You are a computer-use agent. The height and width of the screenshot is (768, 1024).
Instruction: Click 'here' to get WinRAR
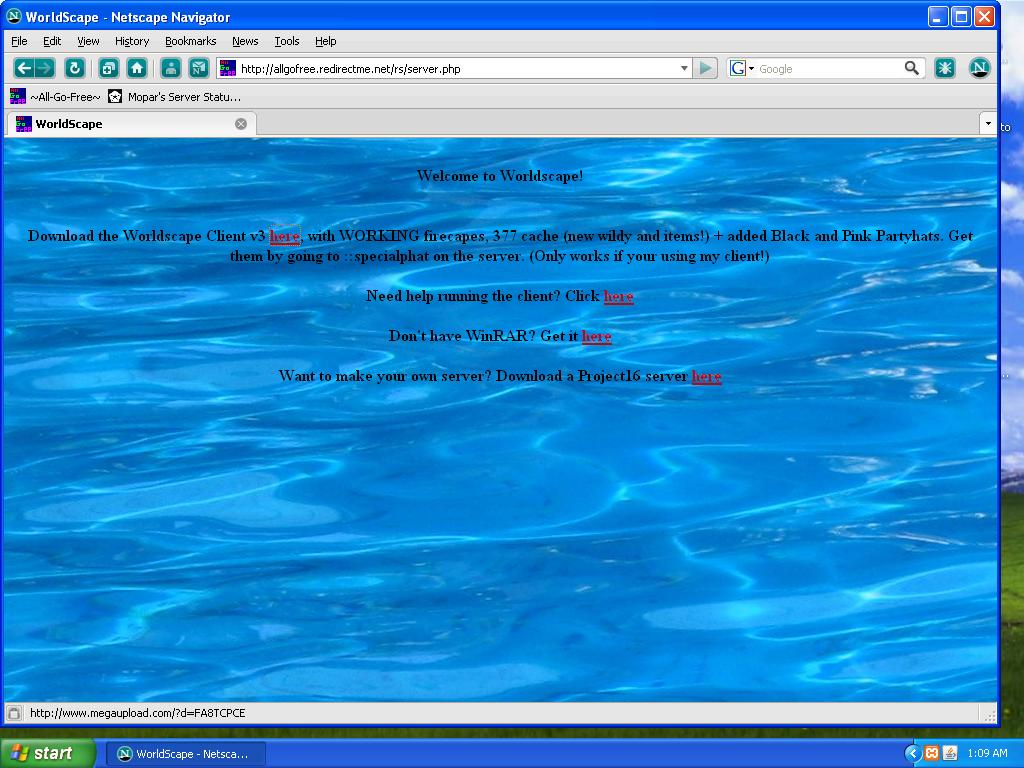click(x=596, y=336)
